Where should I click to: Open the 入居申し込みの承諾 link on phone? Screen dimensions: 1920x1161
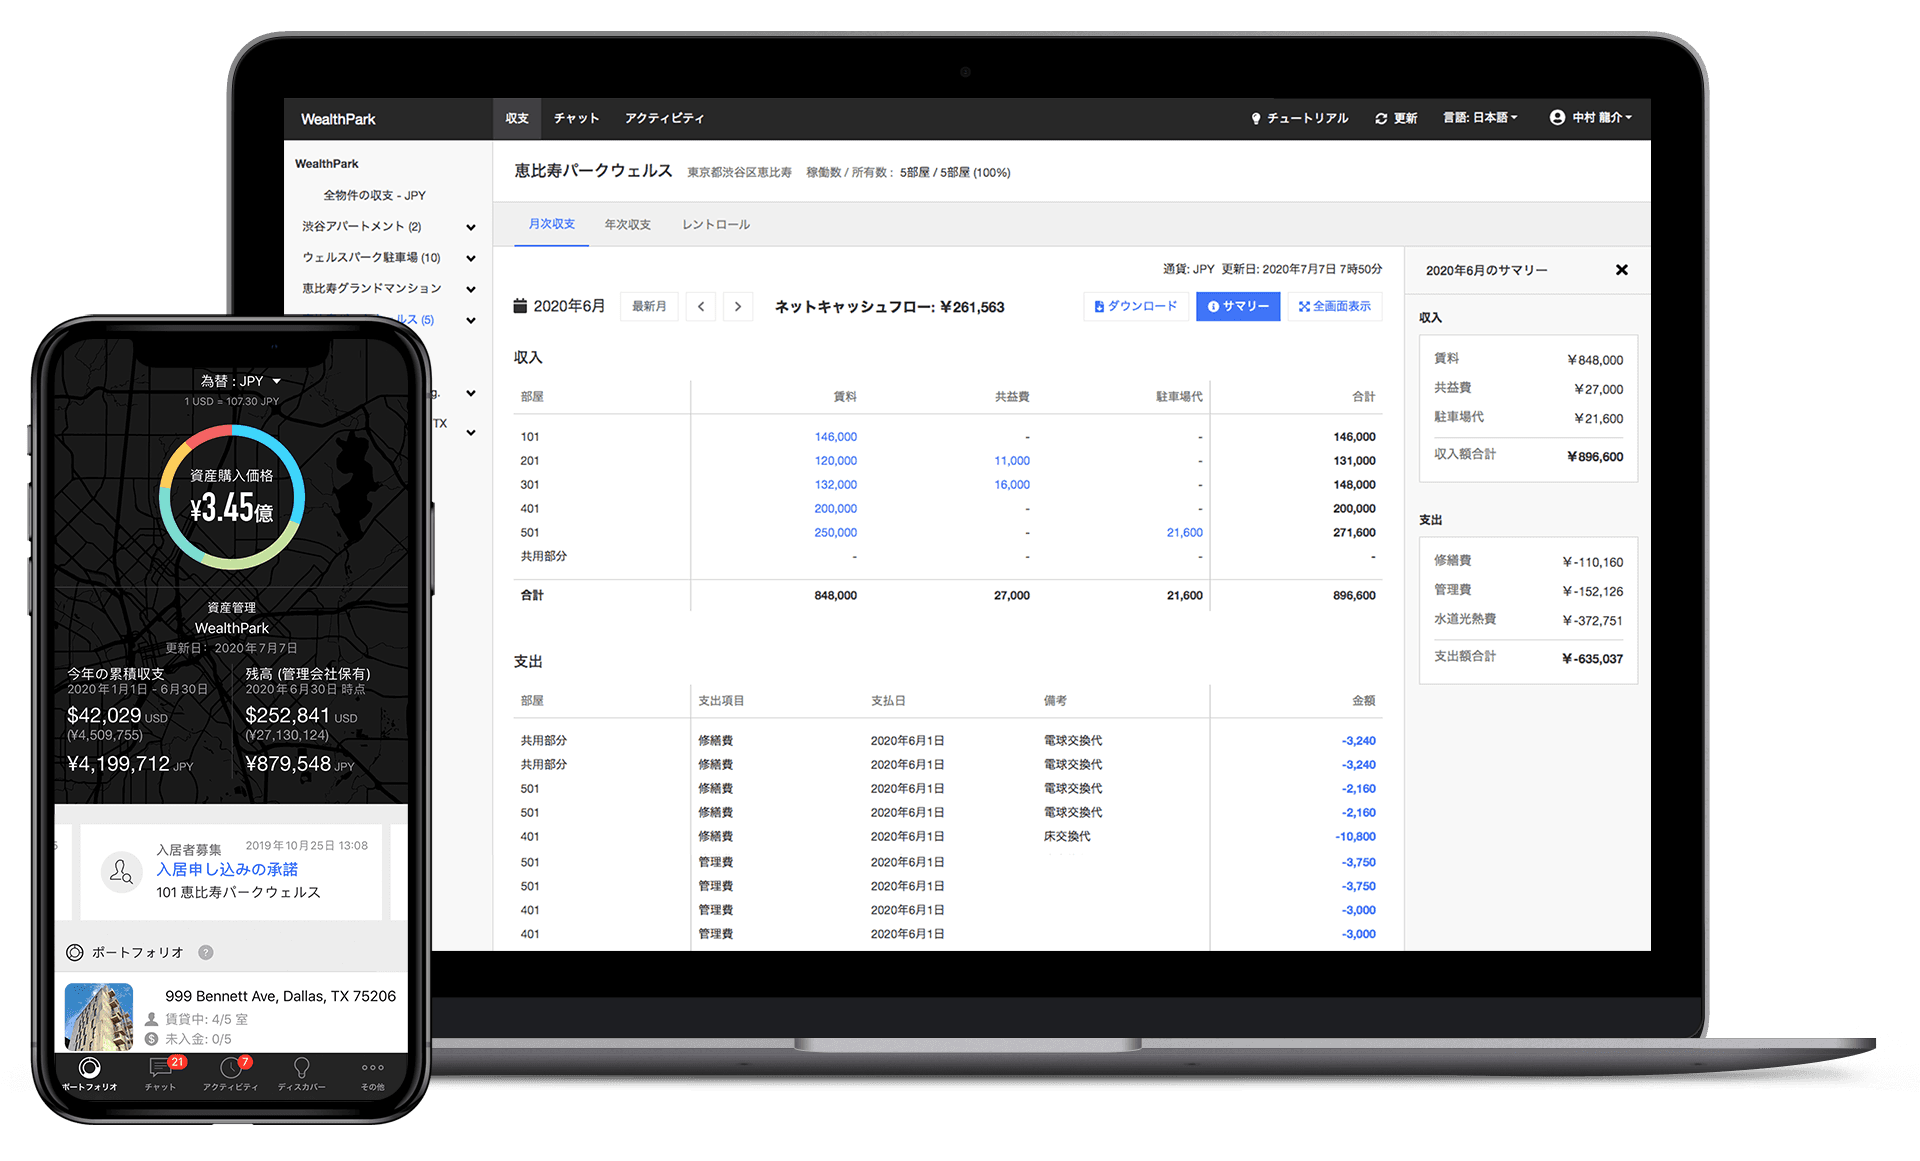tap(227, 870)
